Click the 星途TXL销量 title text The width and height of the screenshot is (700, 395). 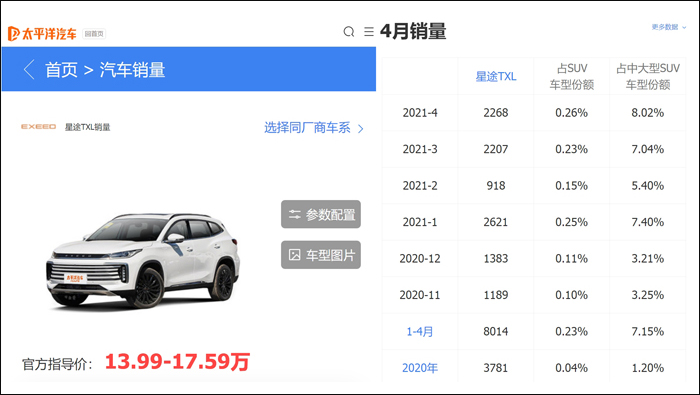(x=88, y=127)
